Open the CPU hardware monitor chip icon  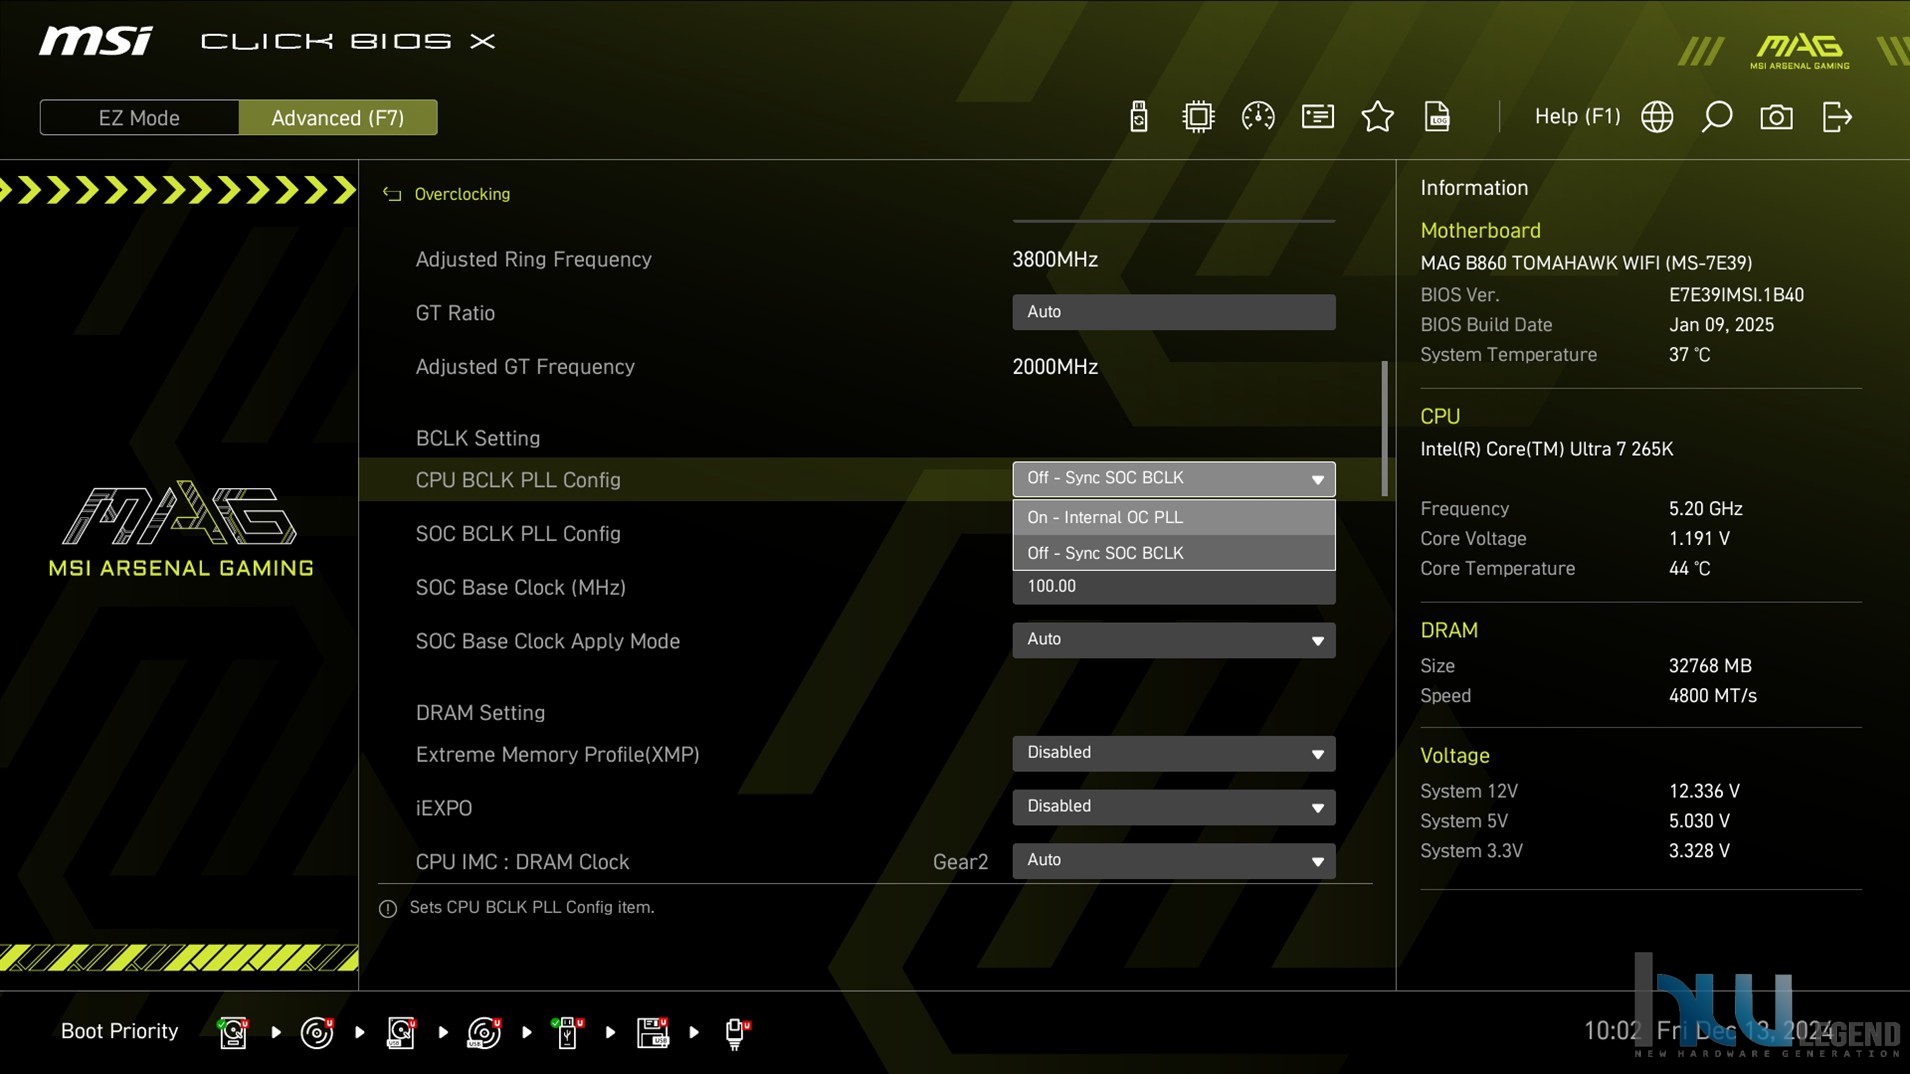tap(1197, 117)
